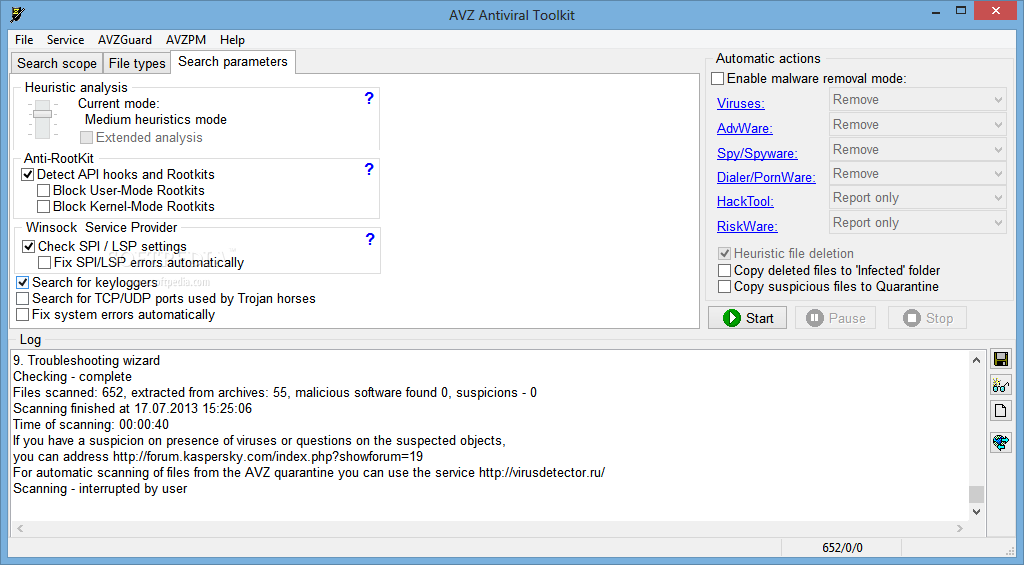Switch to the File types tab
The width and height of the screenshot is (1024, 565).
point(137,63)
